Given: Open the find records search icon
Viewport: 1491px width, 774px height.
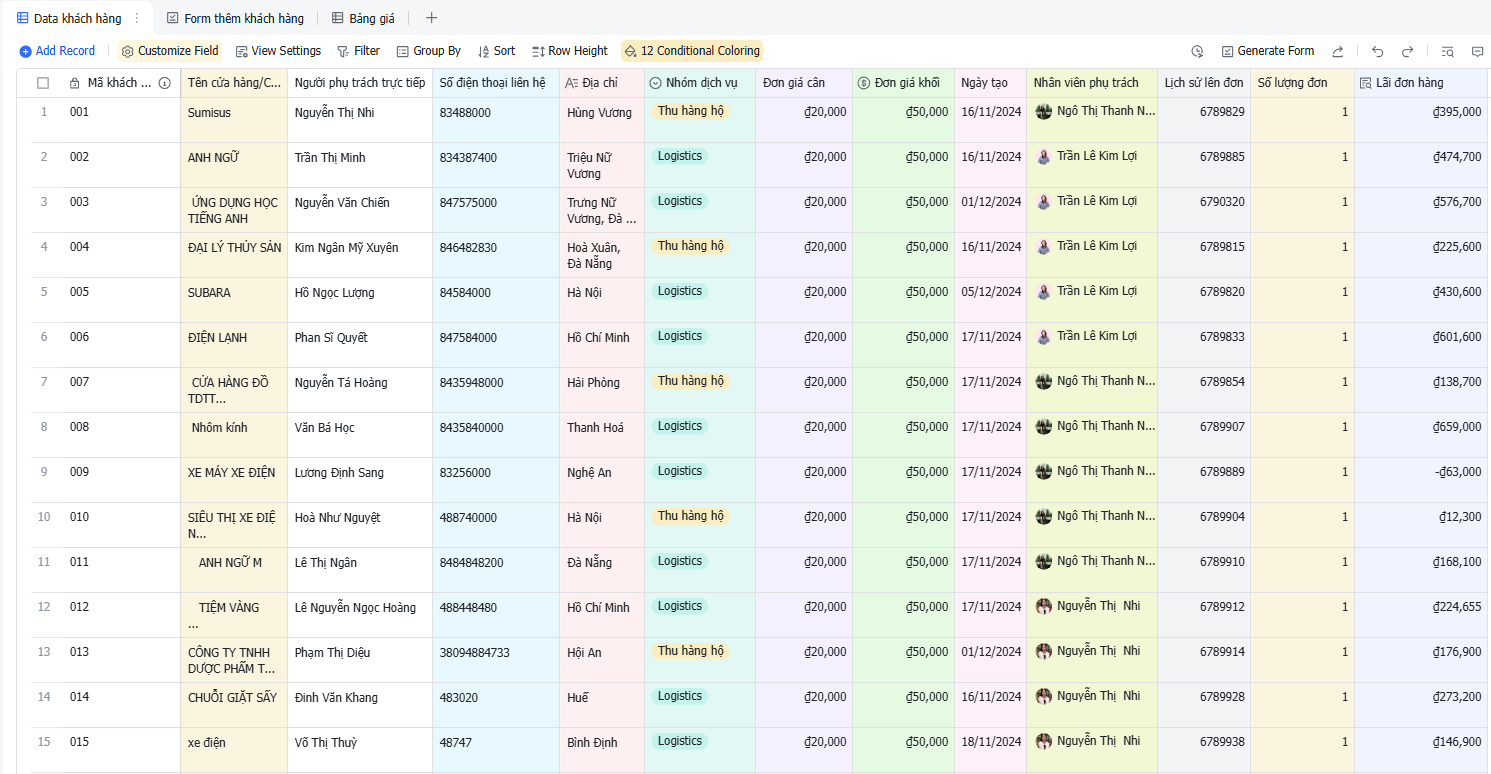Looking at the screenshot, I should point(1447,51).
